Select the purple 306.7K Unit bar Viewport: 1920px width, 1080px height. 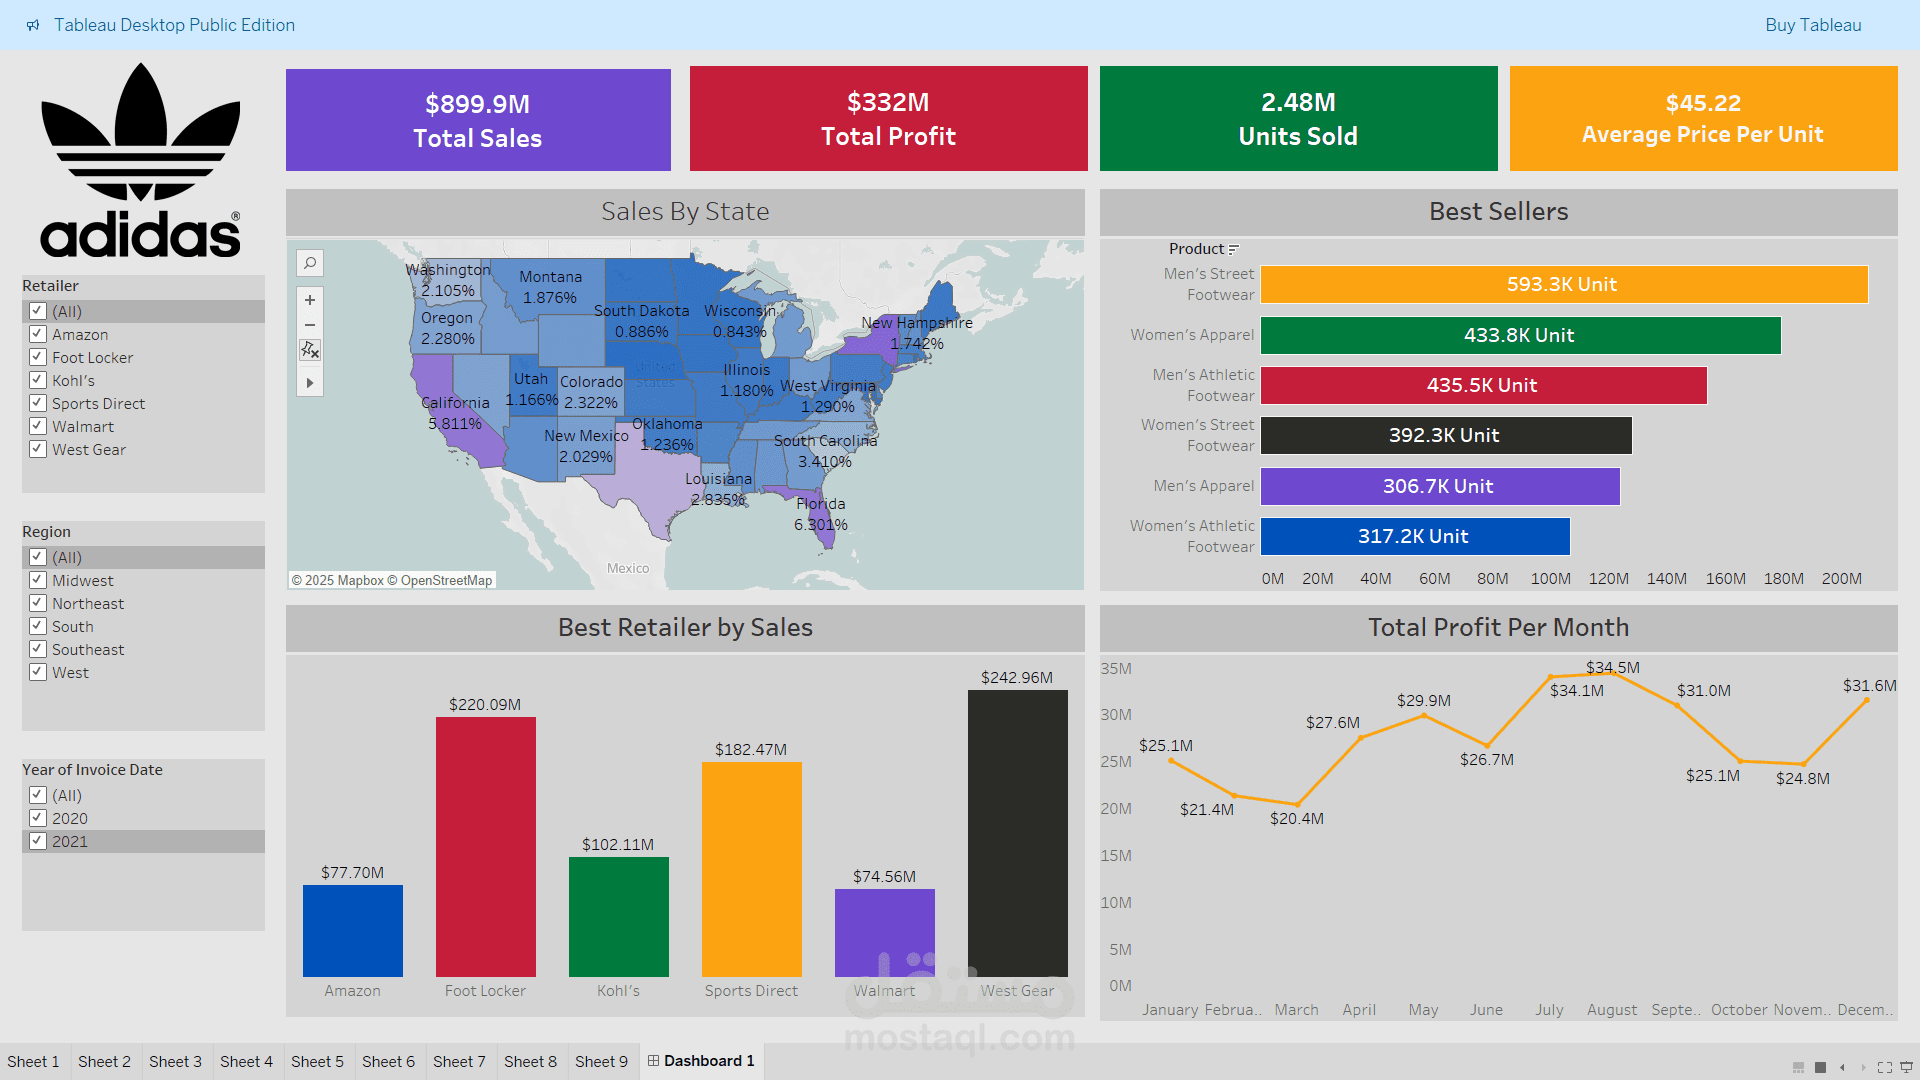click(x=1440, y=486)
